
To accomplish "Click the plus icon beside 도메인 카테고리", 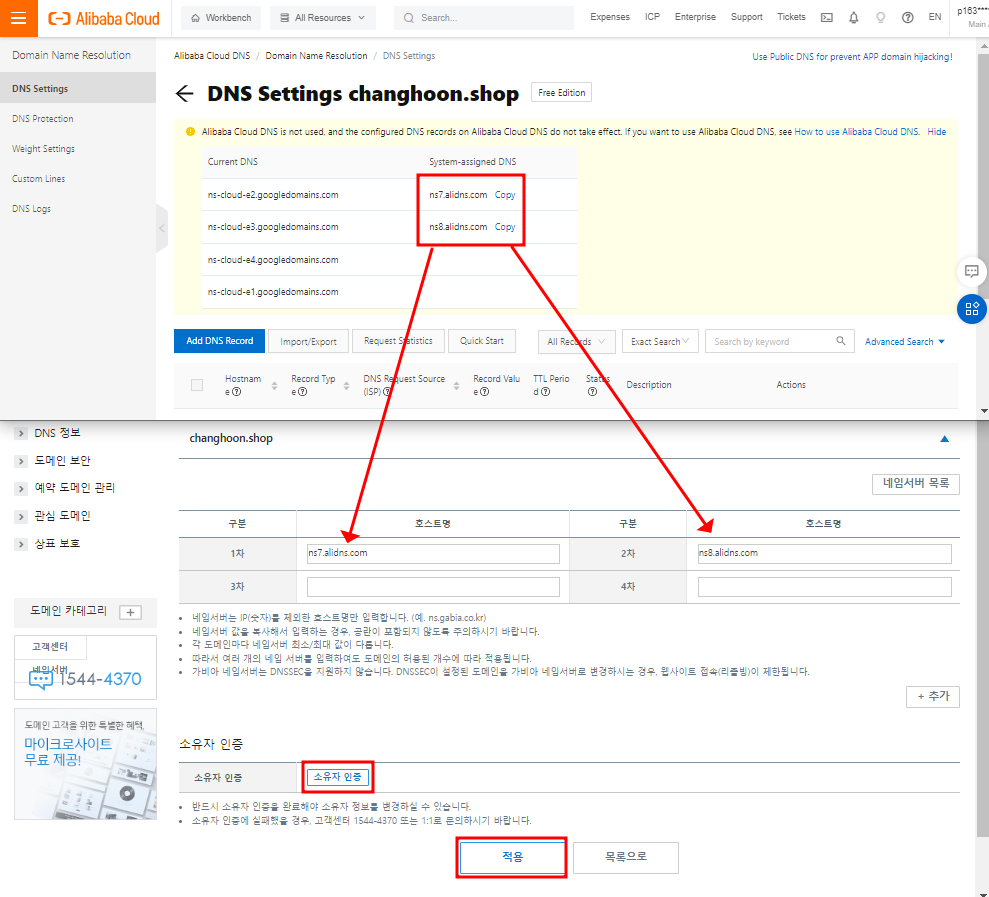I will 131,612.
